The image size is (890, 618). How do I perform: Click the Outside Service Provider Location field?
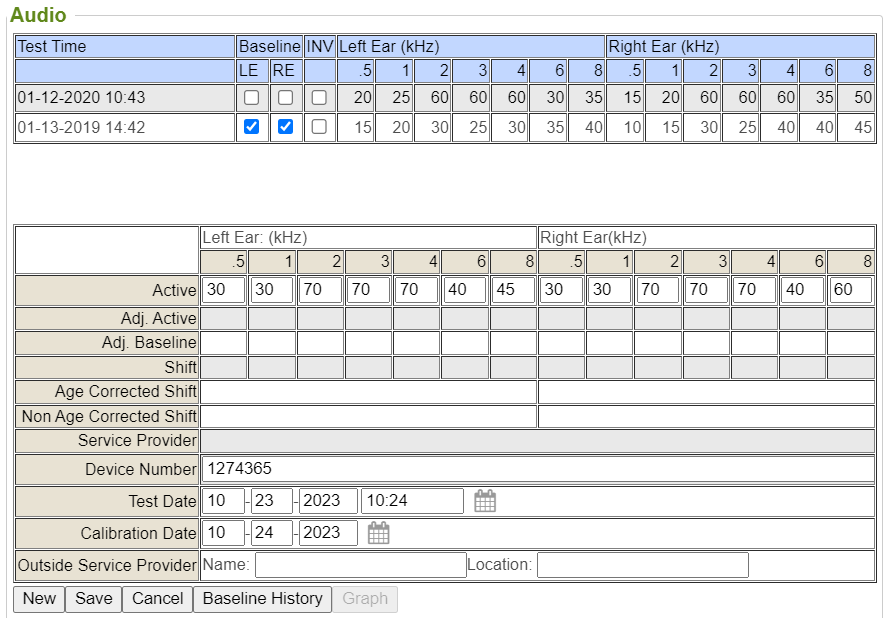[642, 565]
